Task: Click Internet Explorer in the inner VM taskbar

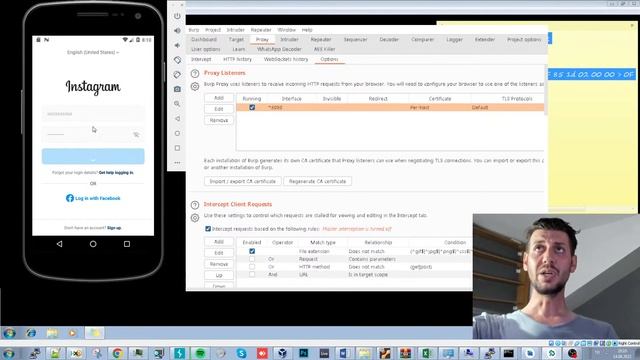Action: (31, 333)
